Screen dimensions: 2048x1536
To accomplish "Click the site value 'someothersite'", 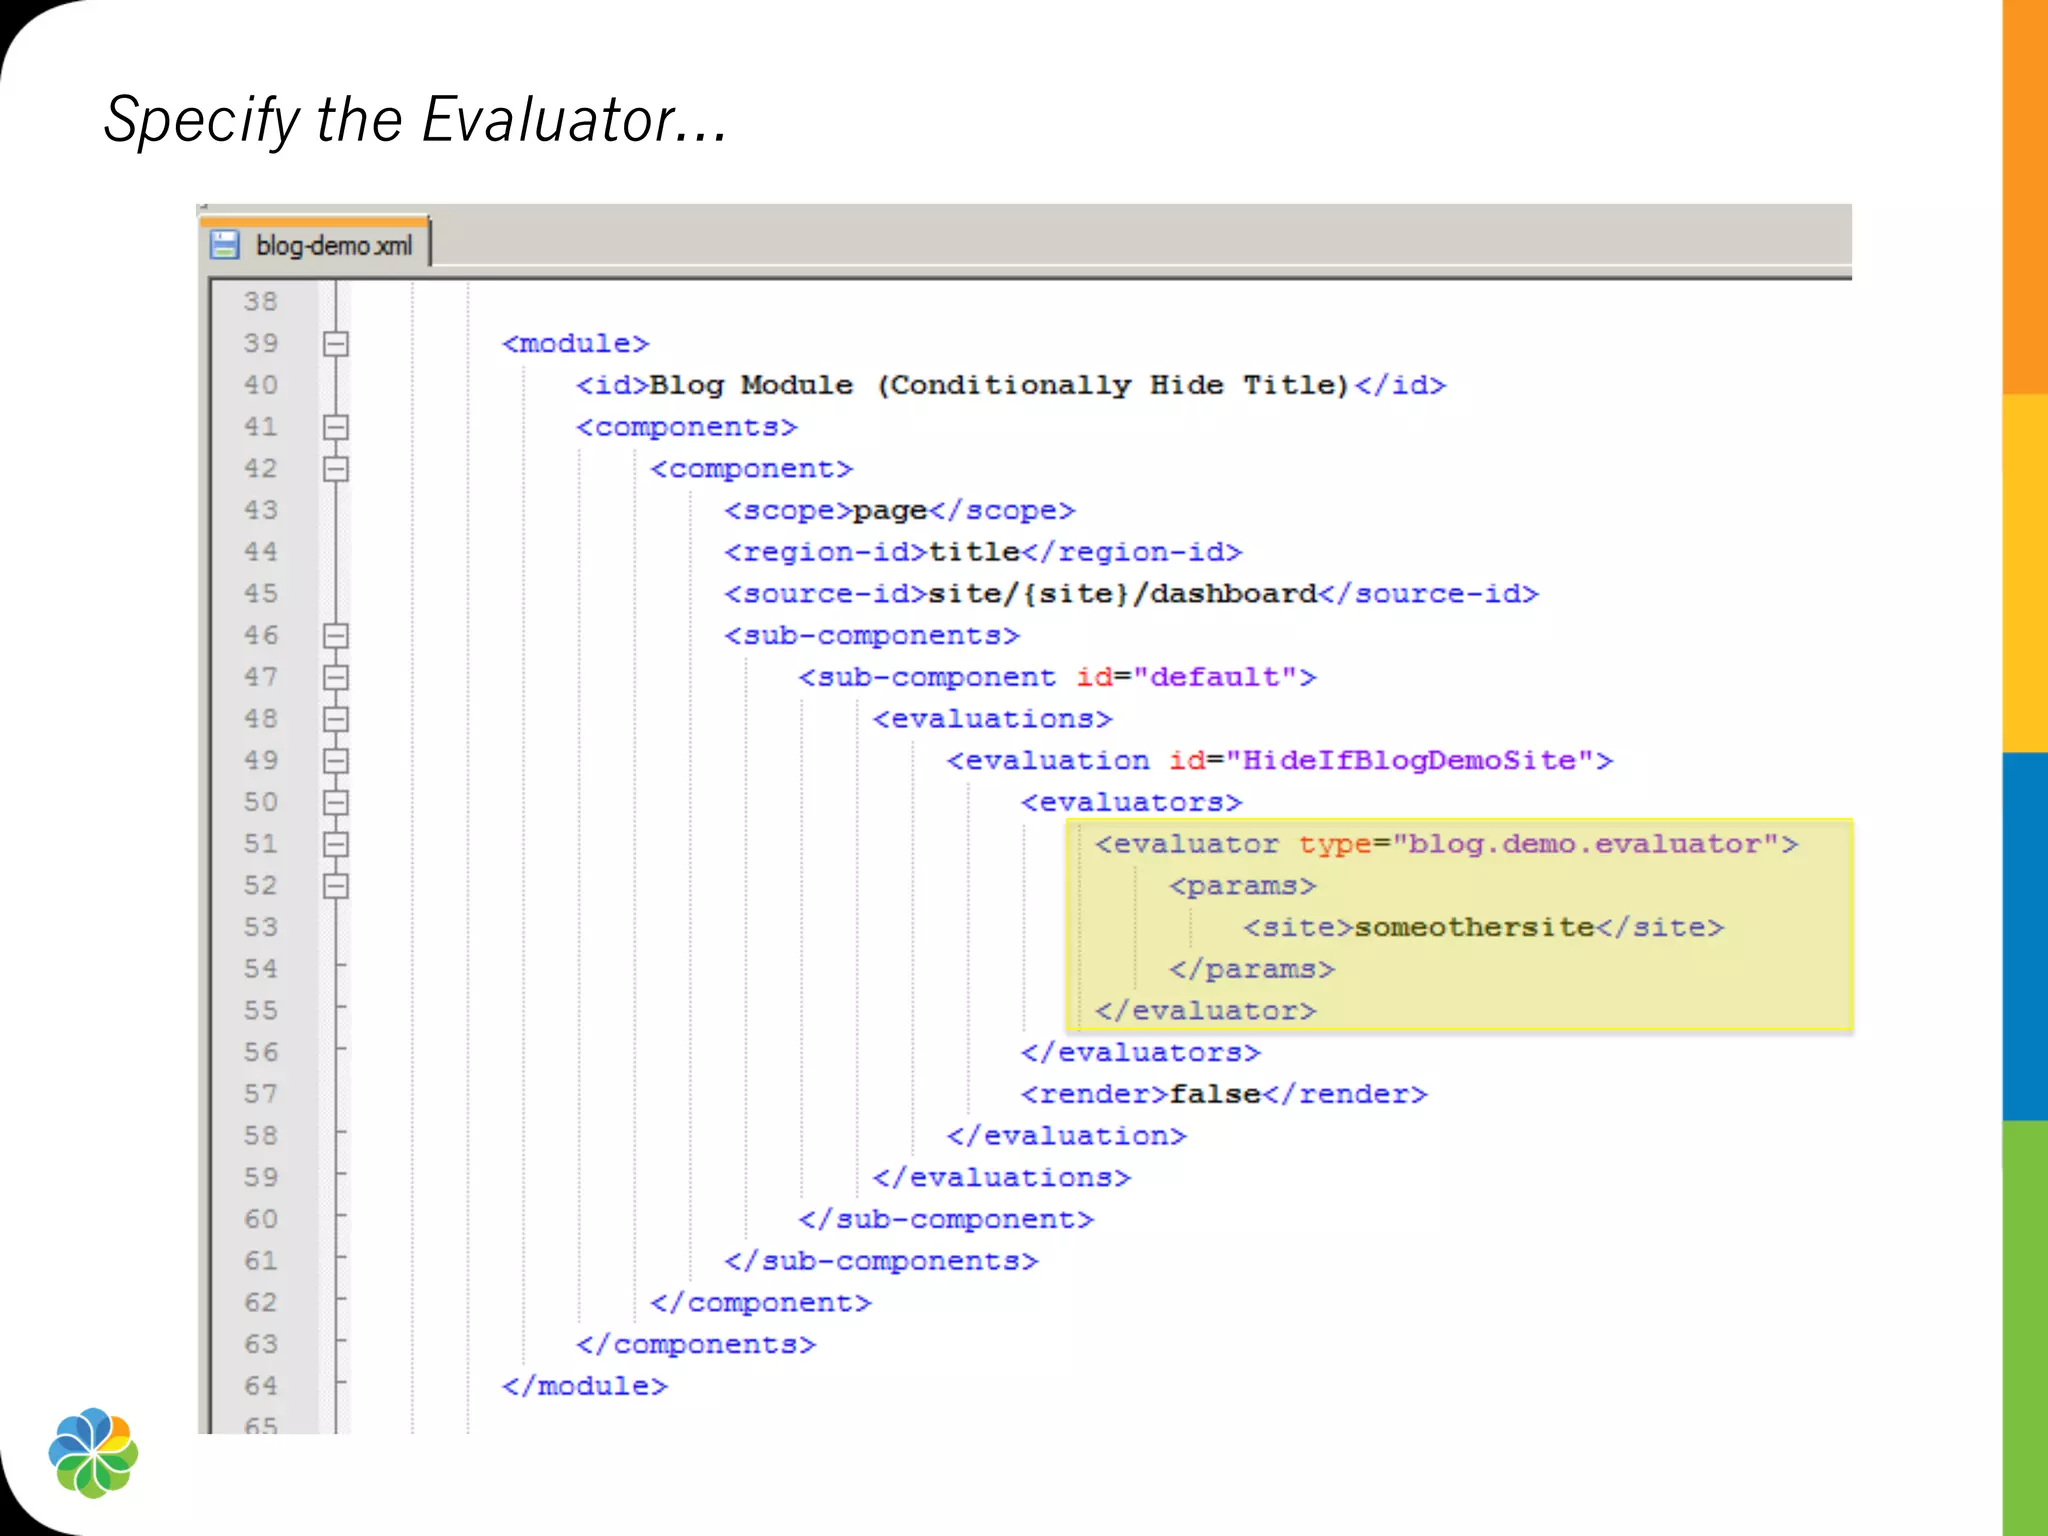I will 1475,927.
